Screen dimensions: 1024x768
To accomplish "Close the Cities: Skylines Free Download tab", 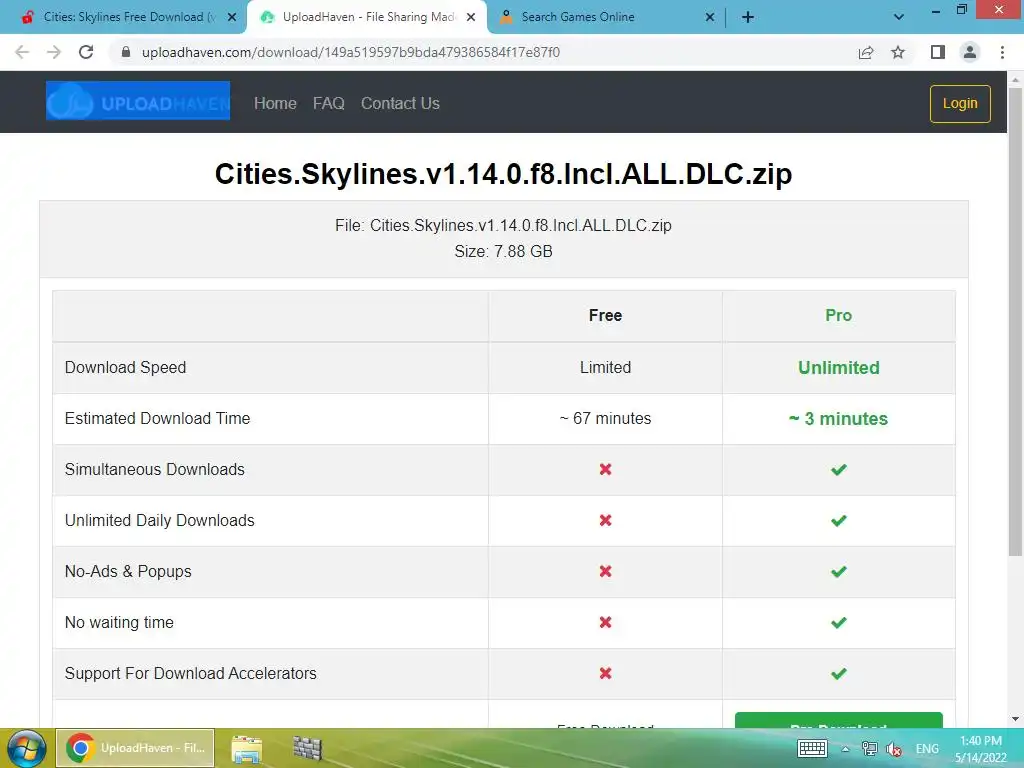I will 232,17.
